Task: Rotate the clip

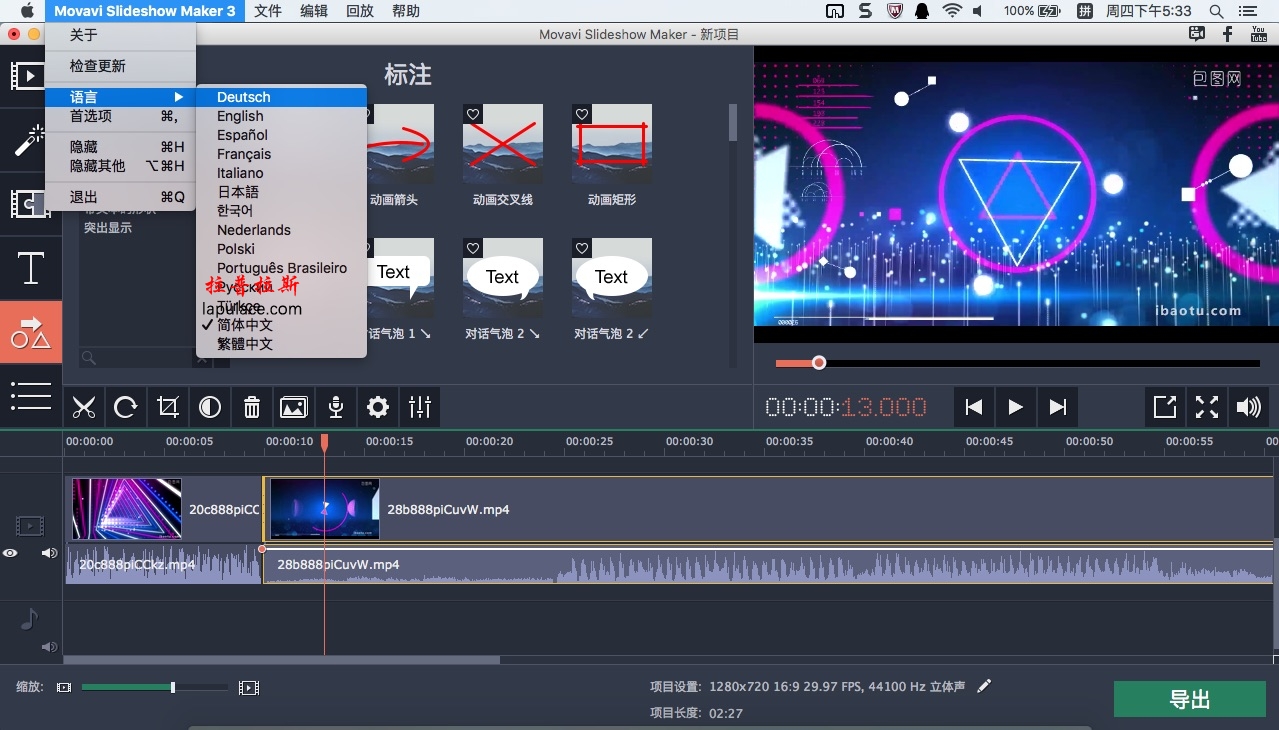Action: click(x=126, y=407)
